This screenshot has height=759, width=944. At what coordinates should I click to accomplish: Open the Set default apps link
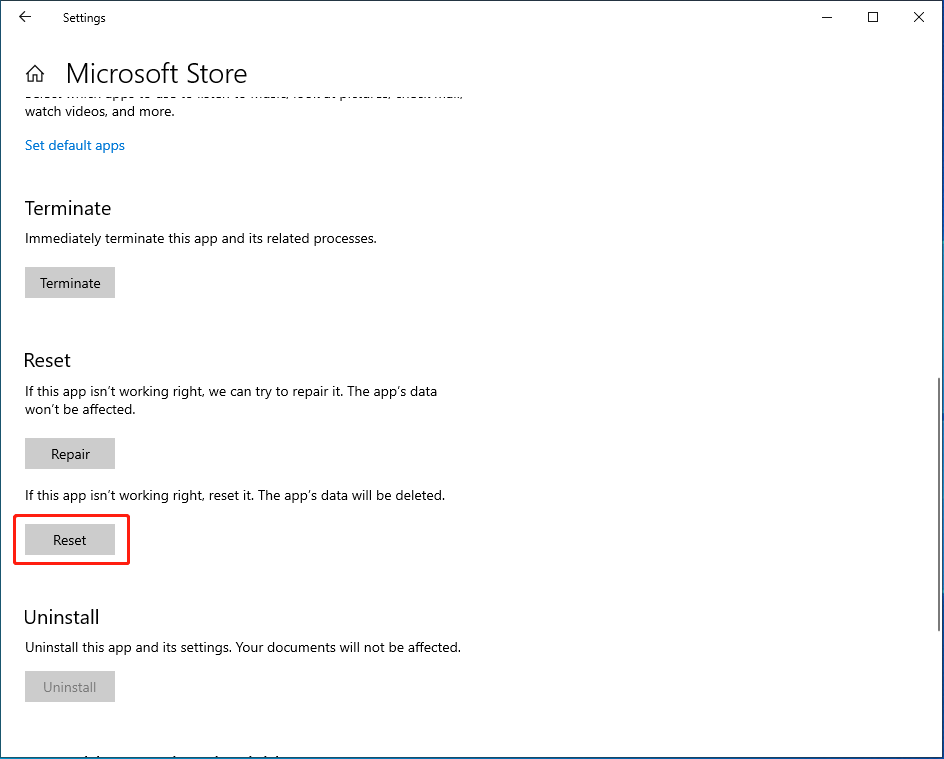[75, 145]
